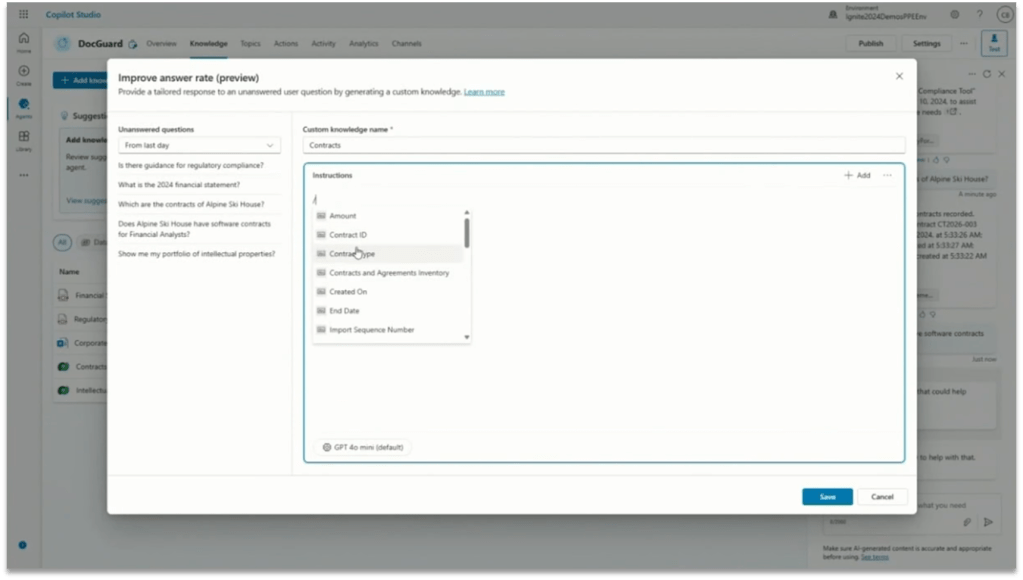
Task: Choose 'End Date' in the field list
Action: 344,311
